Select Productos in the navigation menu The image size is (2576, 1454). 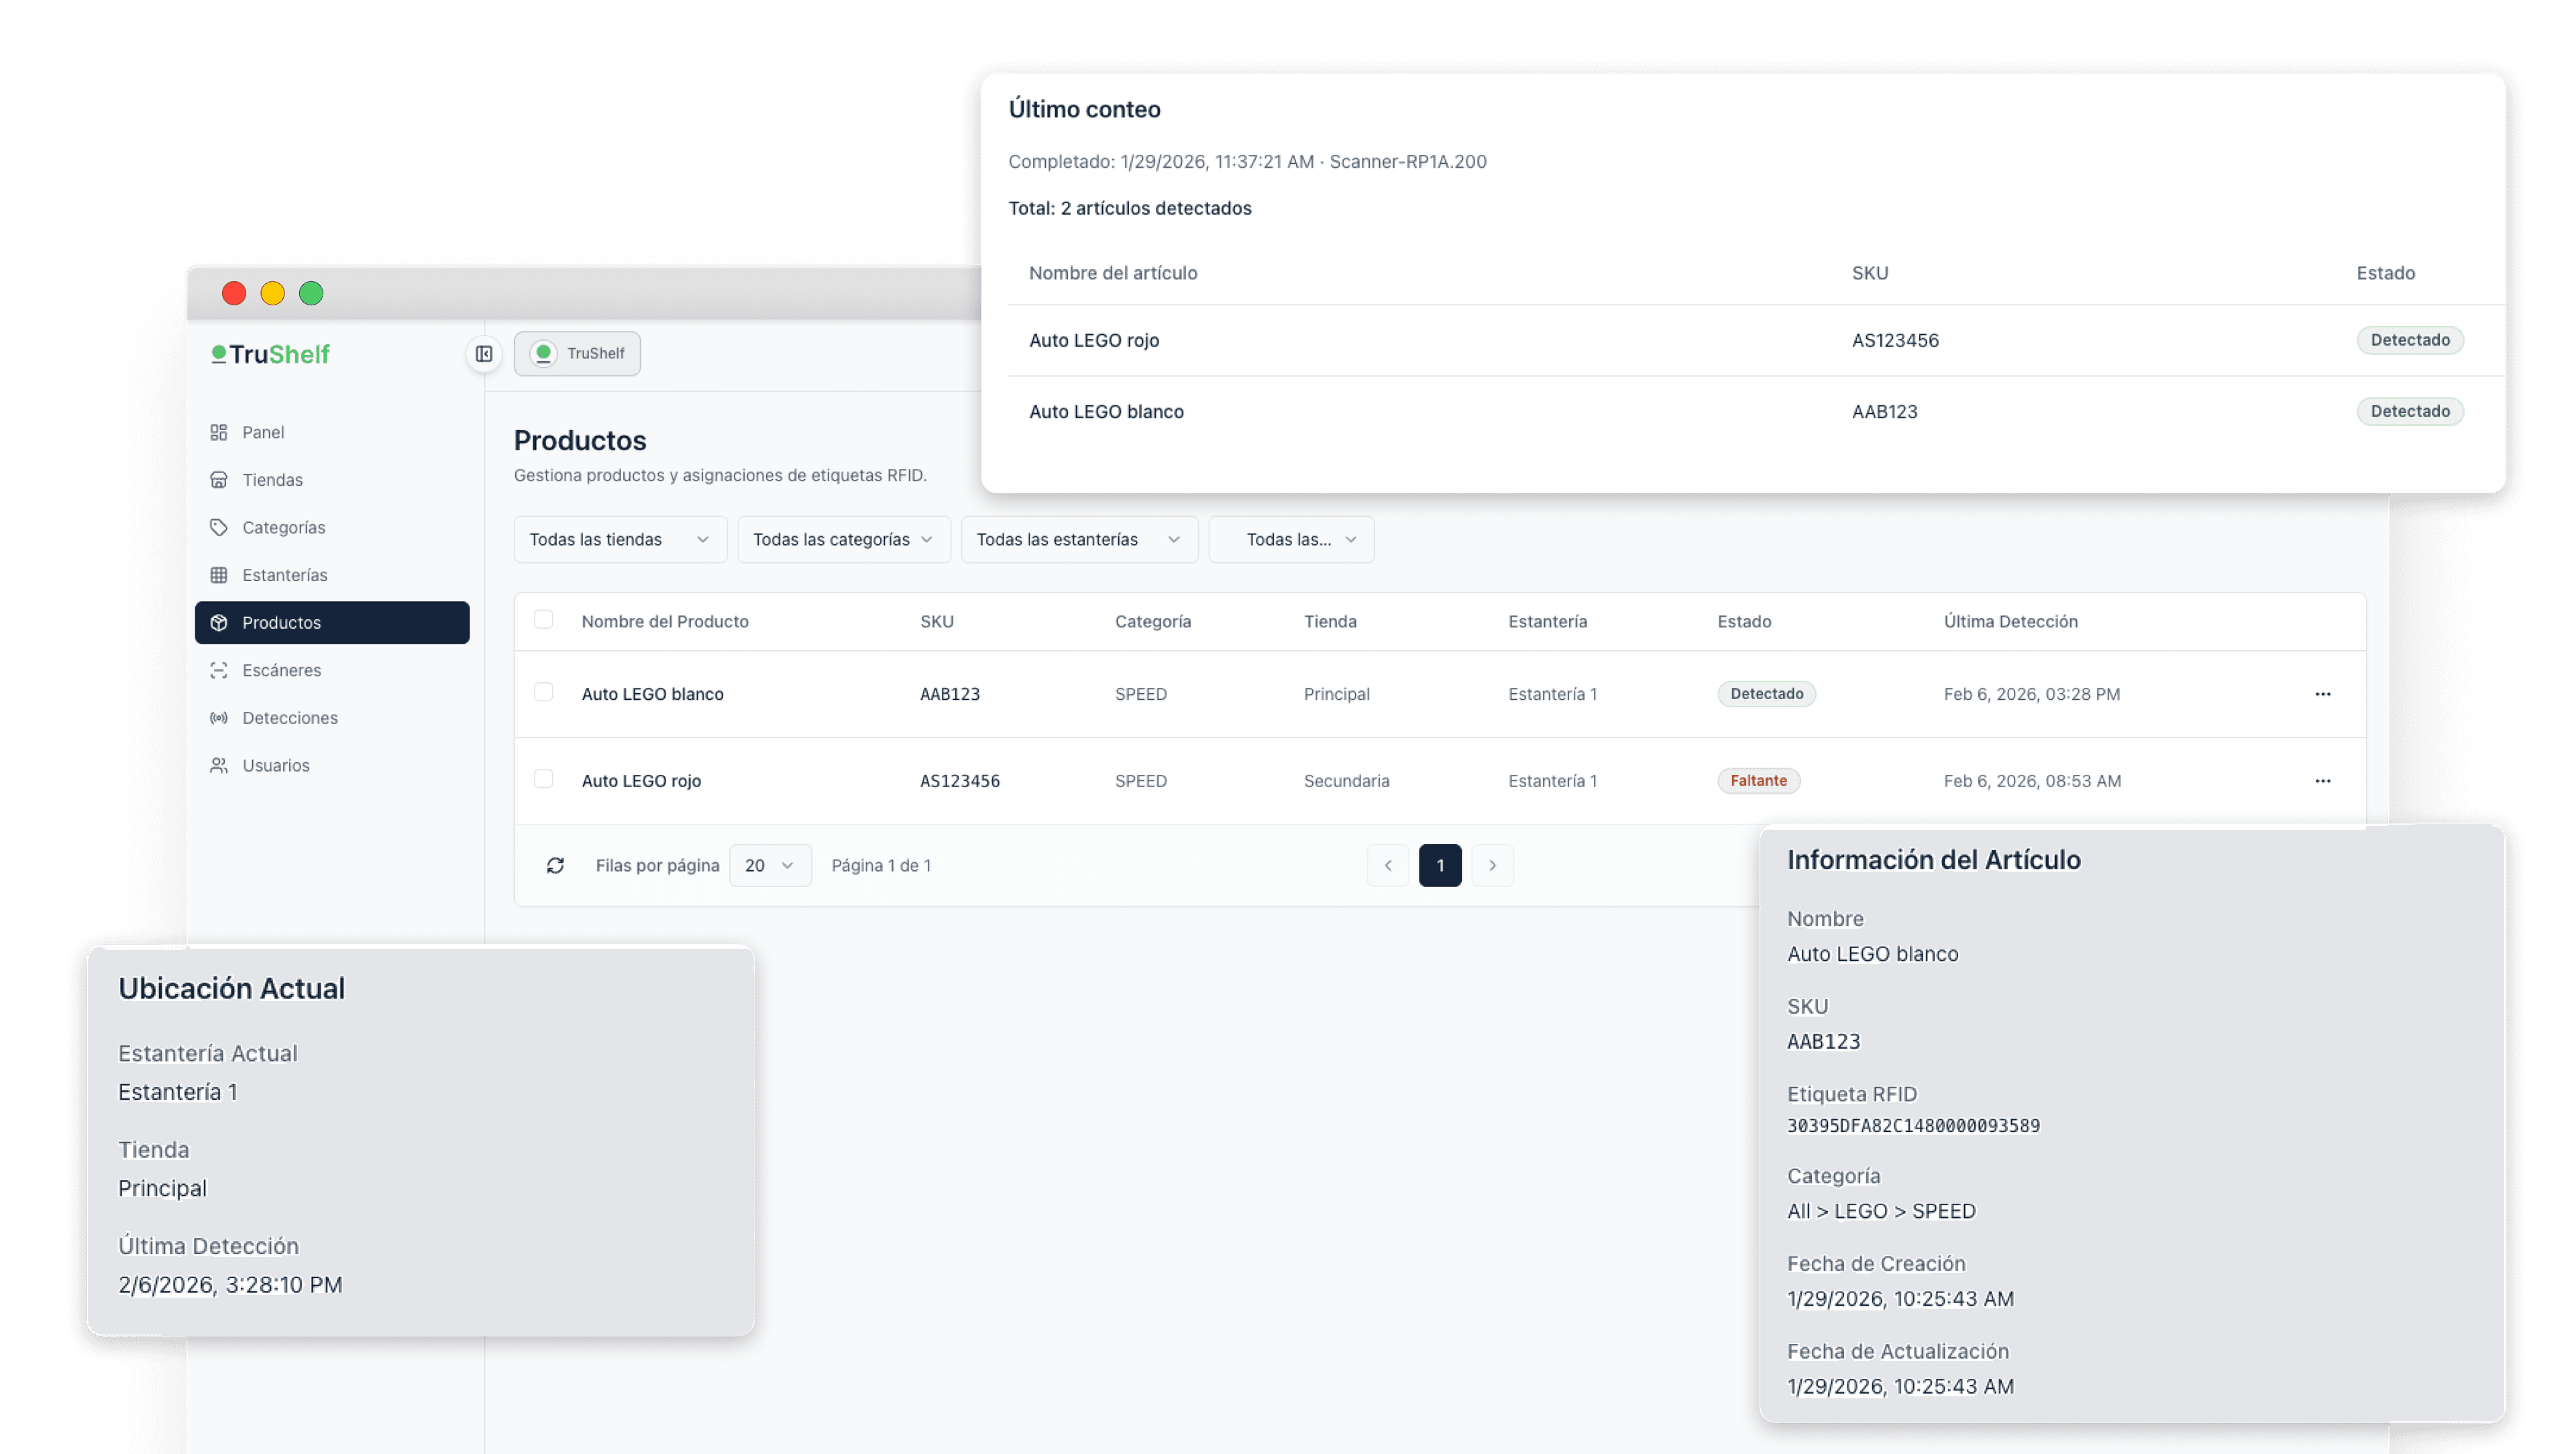281,622
